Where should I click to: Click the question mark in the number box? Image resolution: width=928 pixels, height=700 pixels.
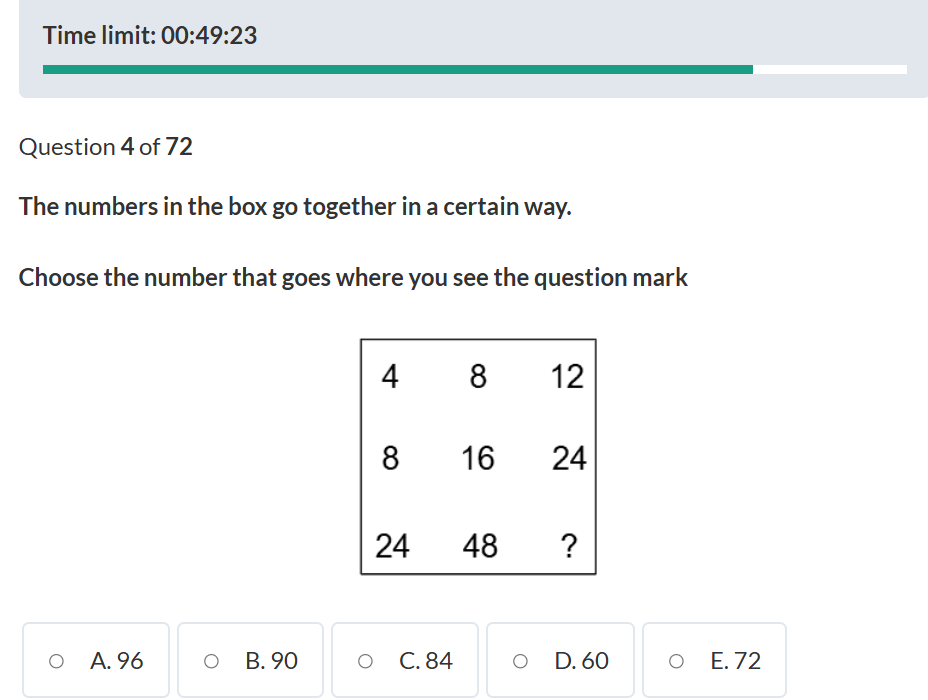tap(569, 545)
